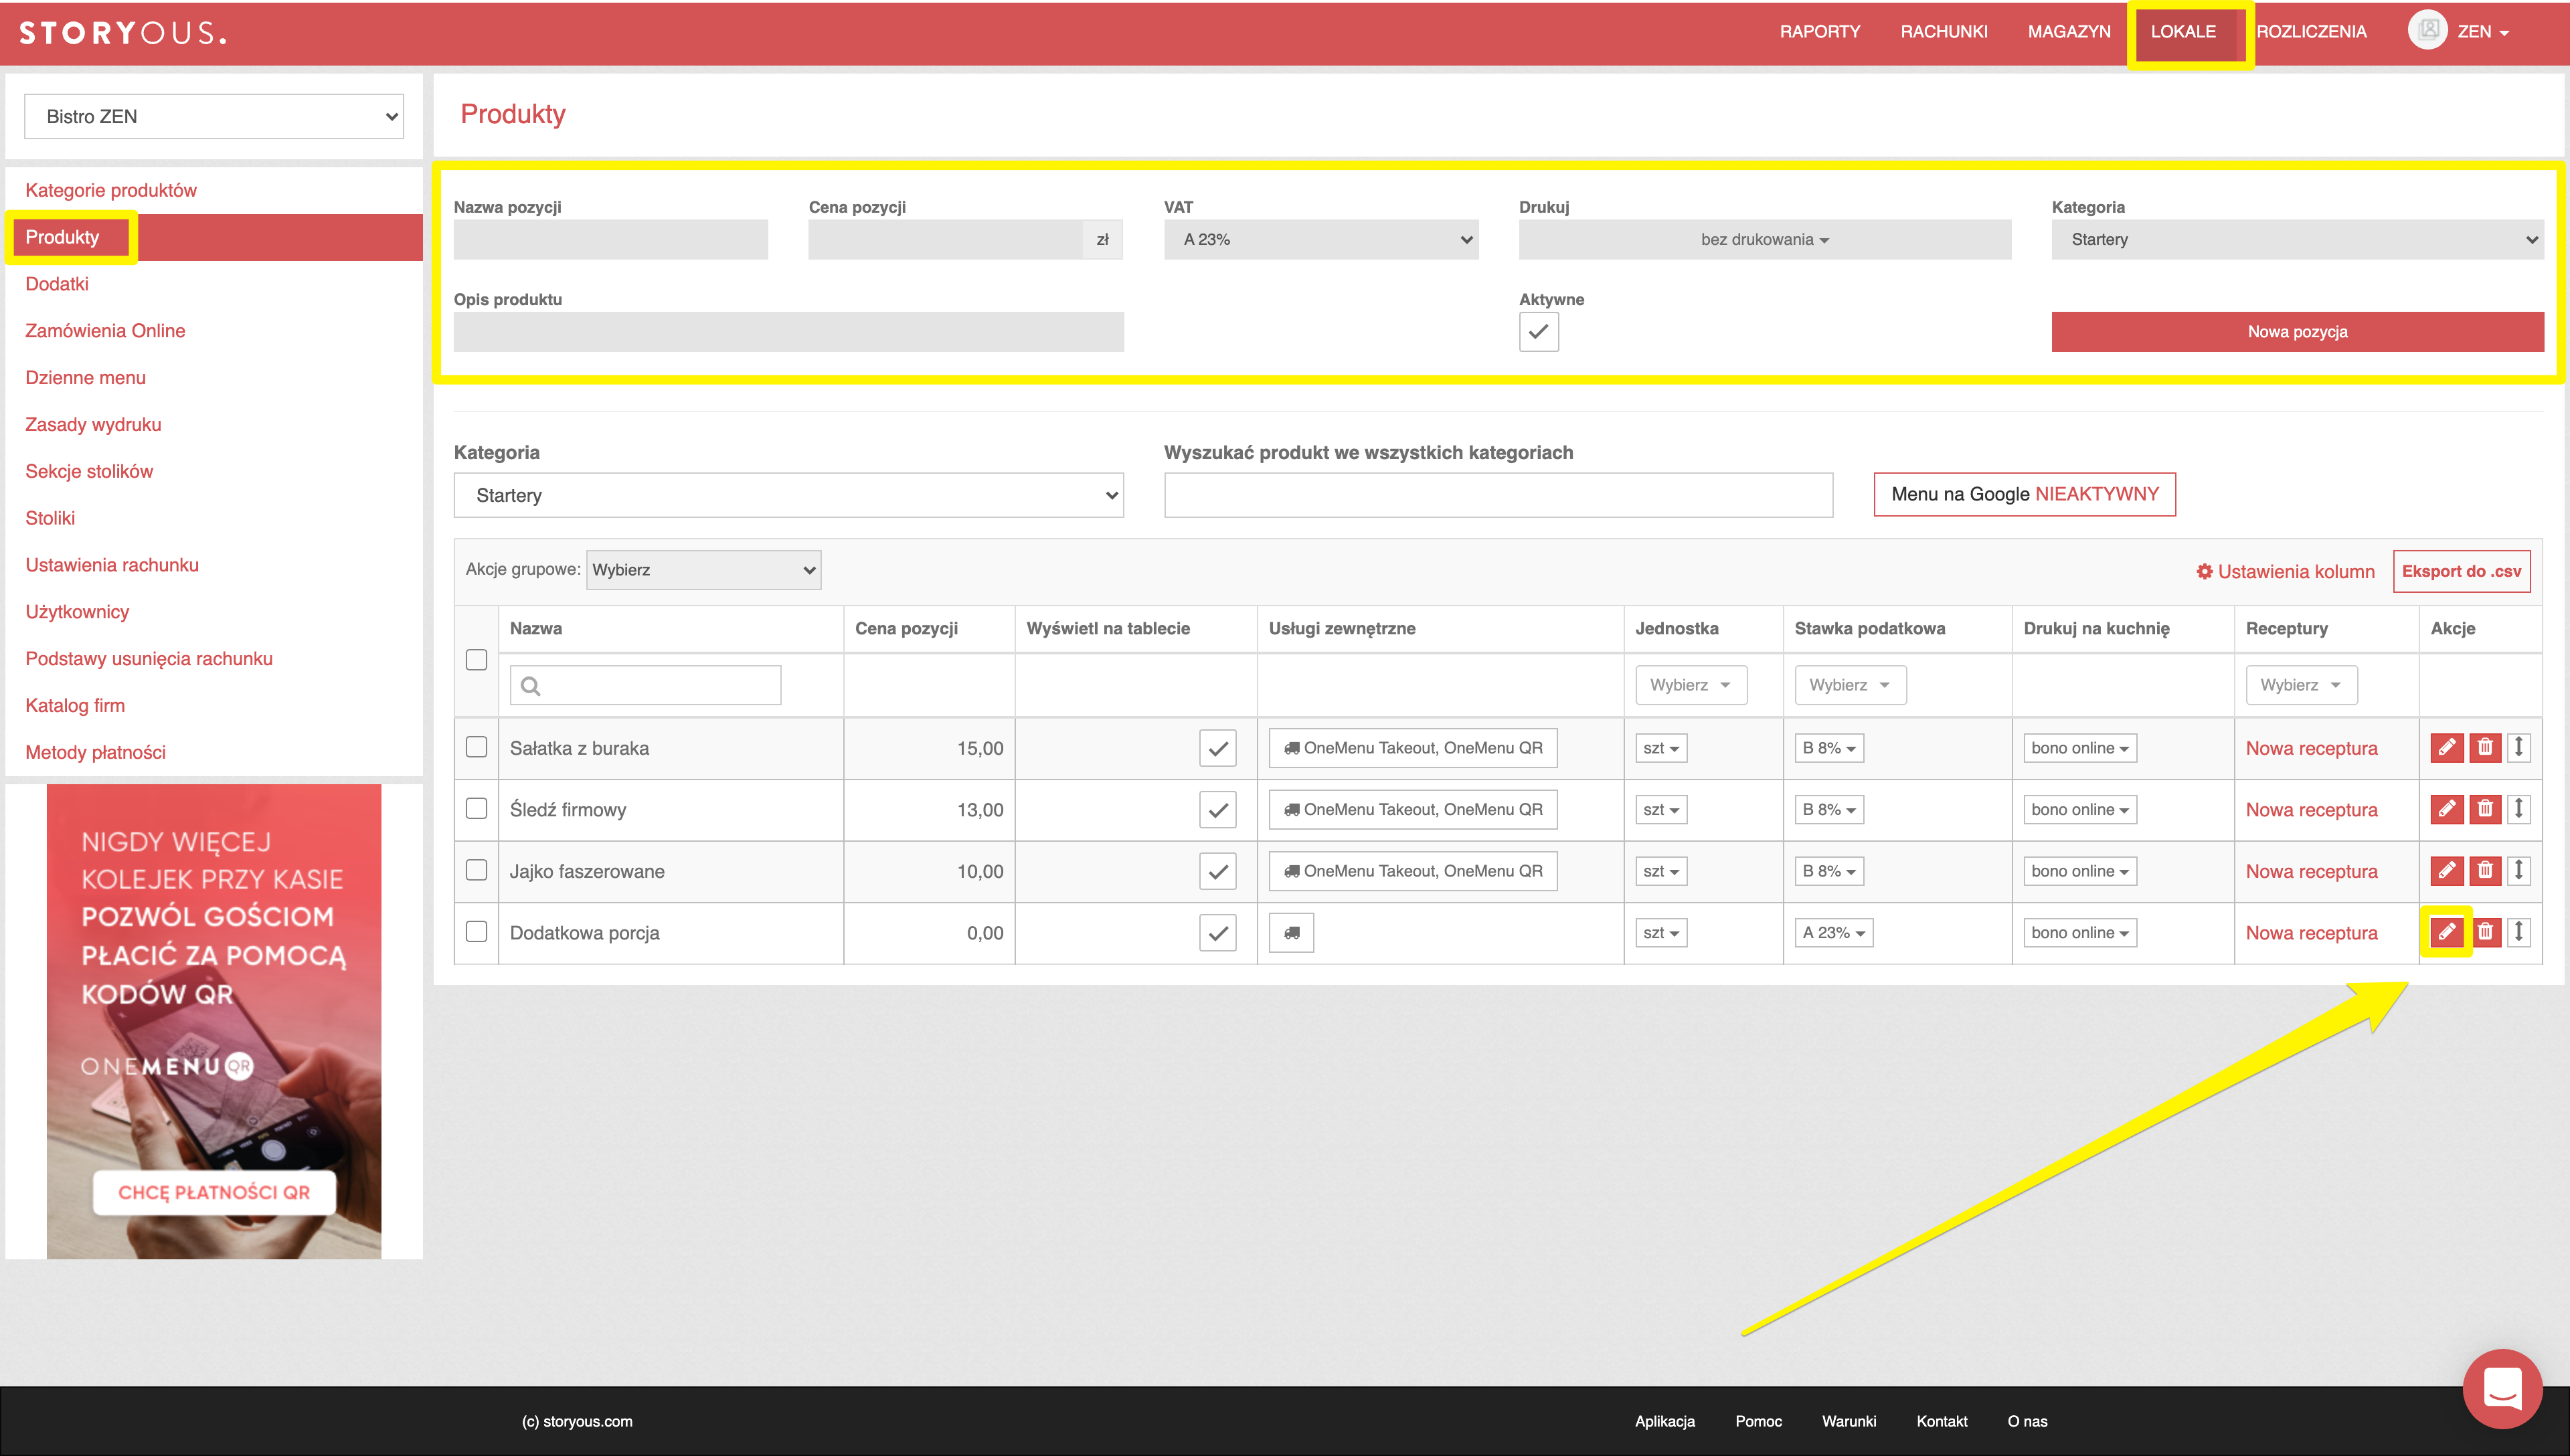Screen dimensions: 2570x1456
Task: Toggle Wyświetl na tablecie for Śledź firmowy
Action: coord(1217,810)
